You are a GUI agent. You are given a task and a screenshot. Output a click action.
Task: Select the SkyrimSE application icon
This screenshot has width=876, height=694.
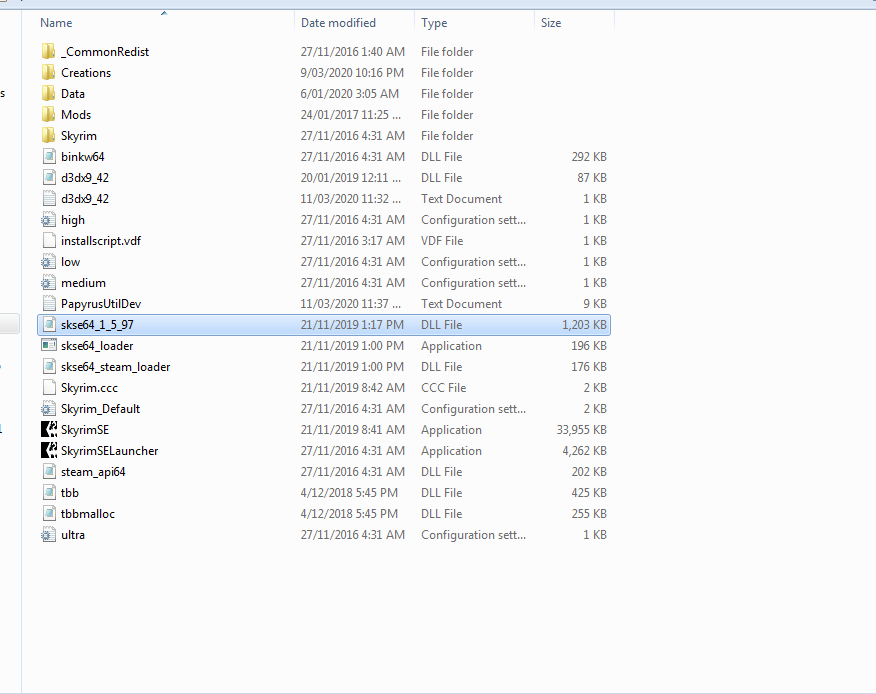click(49, 430)
